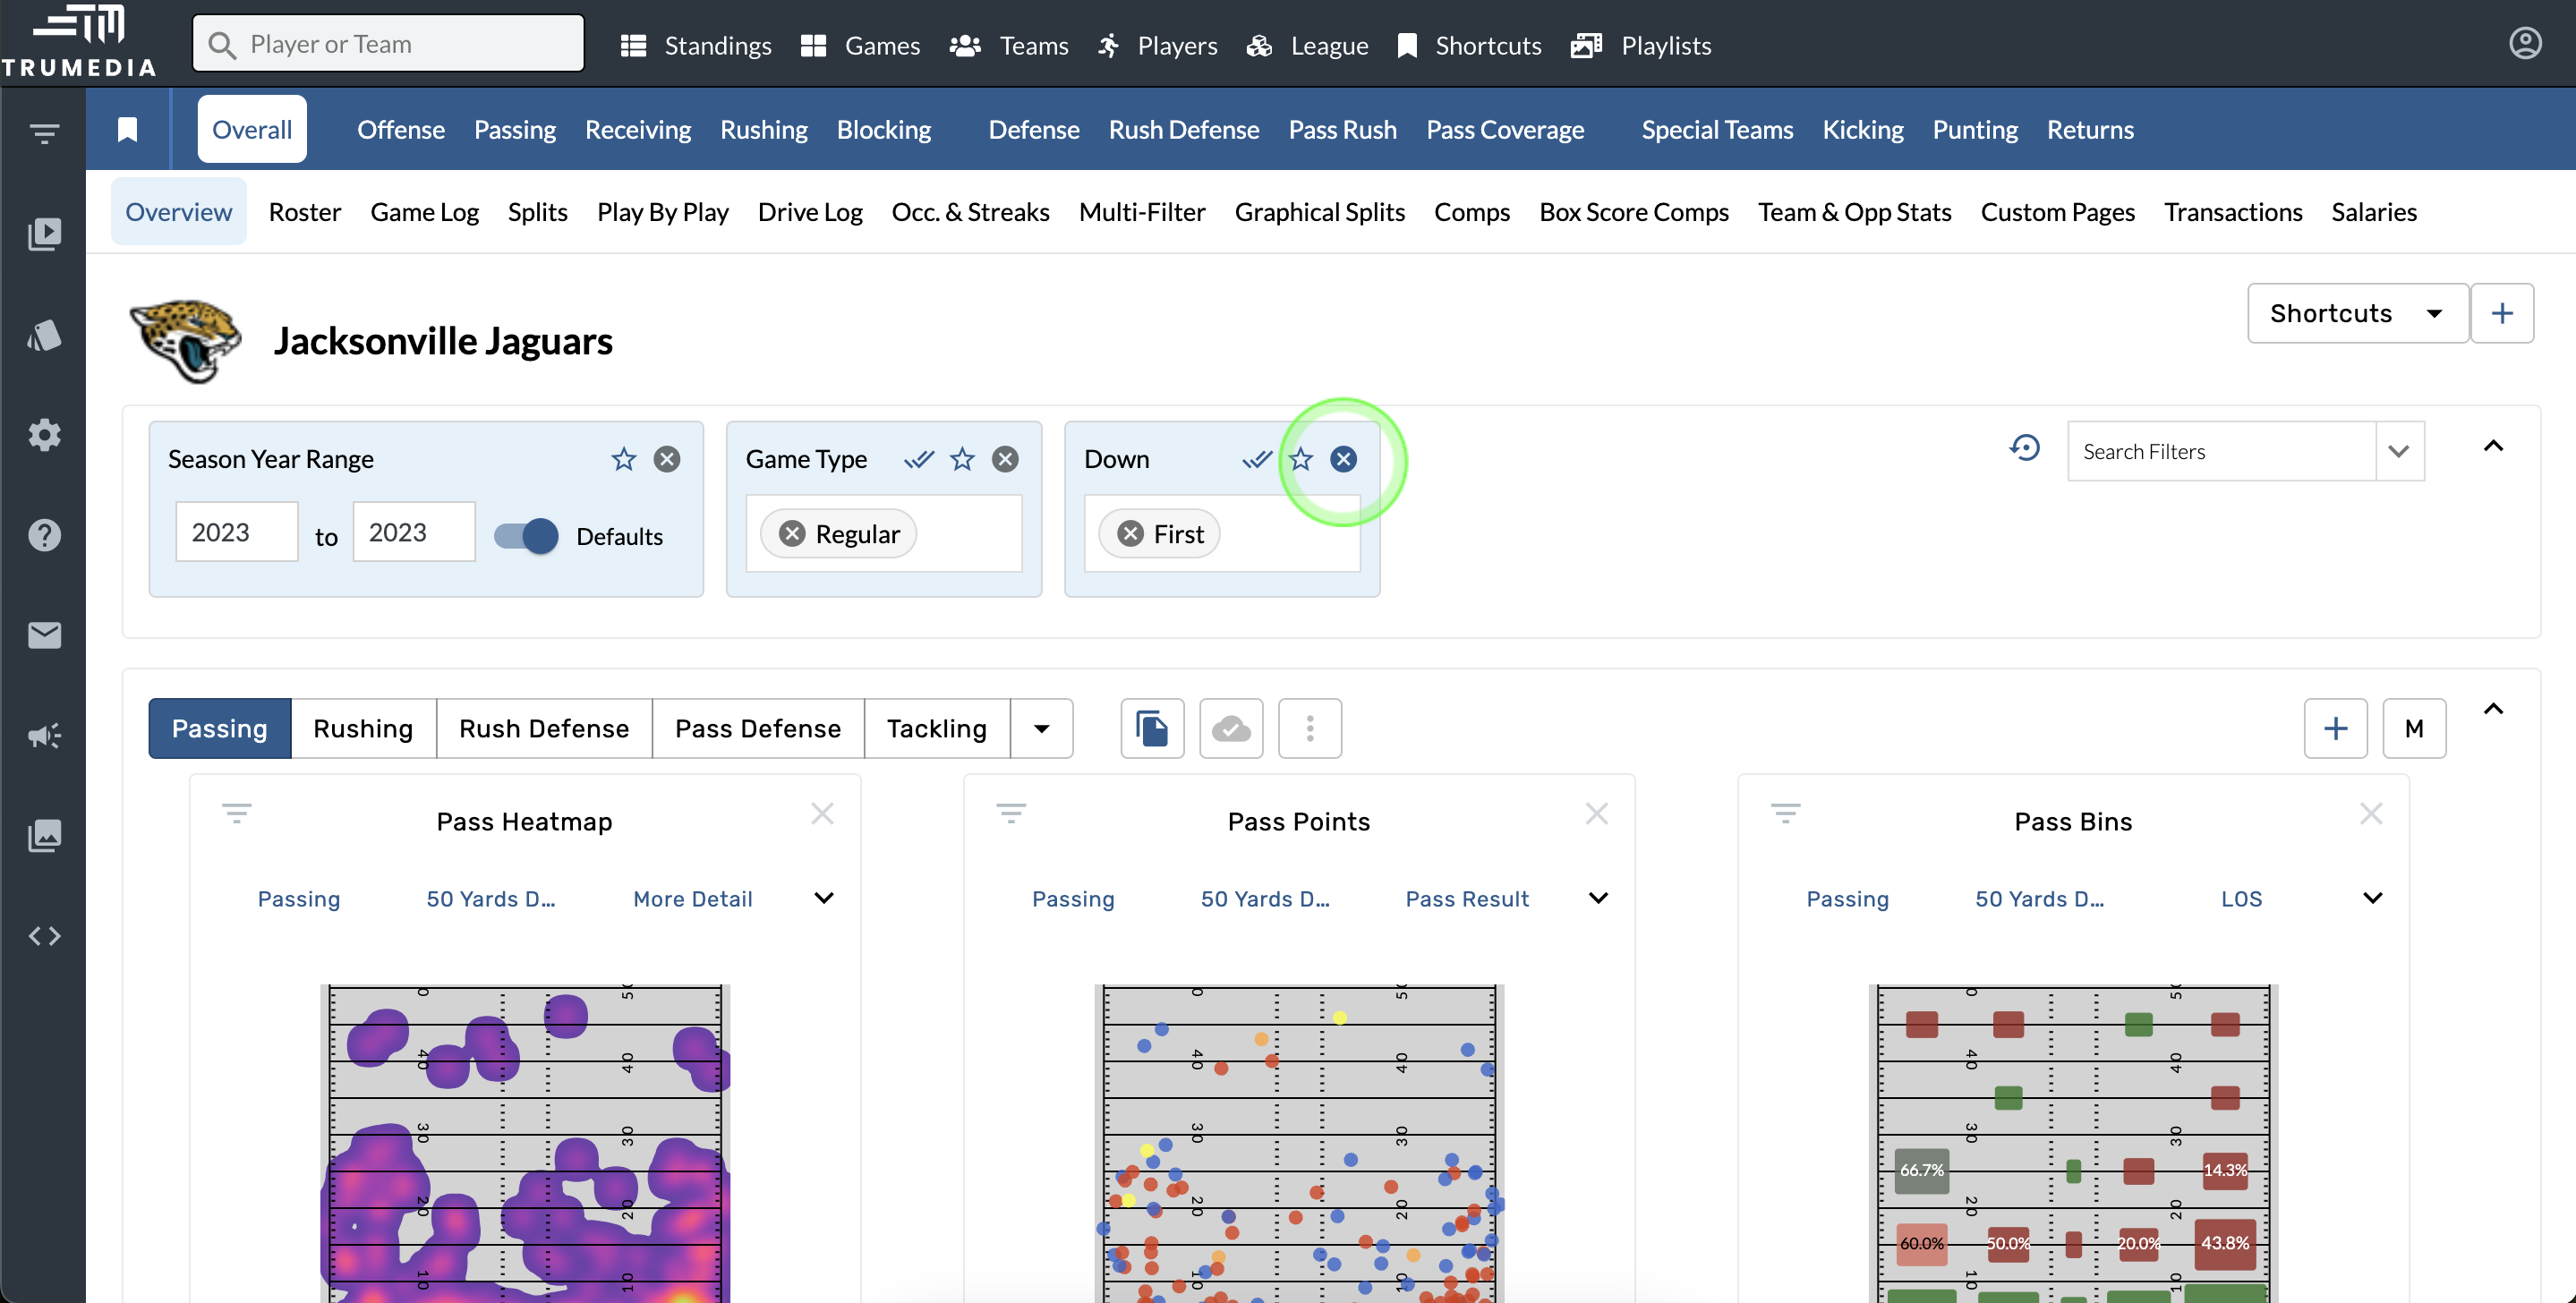This screenshot has height=1303, width=2576.
Task: Click the cloud save icon in the toolbar
Action: [x=1230, y=728]
